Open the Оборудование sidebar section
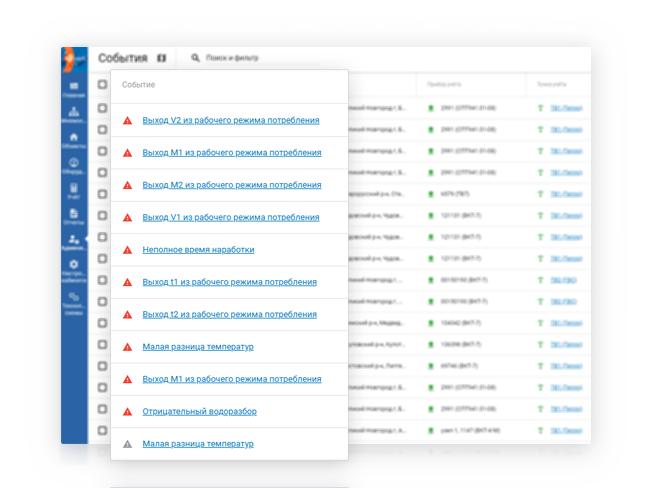 pyautogui.click(x=74, y=166)
